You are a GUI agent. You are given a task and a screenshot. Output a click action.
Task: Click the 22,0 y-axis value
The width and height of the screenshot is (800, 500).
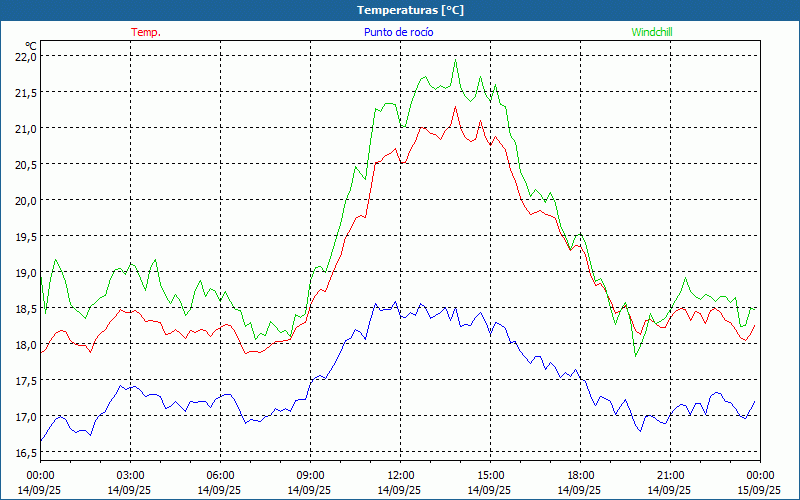(x=25, y=57)
